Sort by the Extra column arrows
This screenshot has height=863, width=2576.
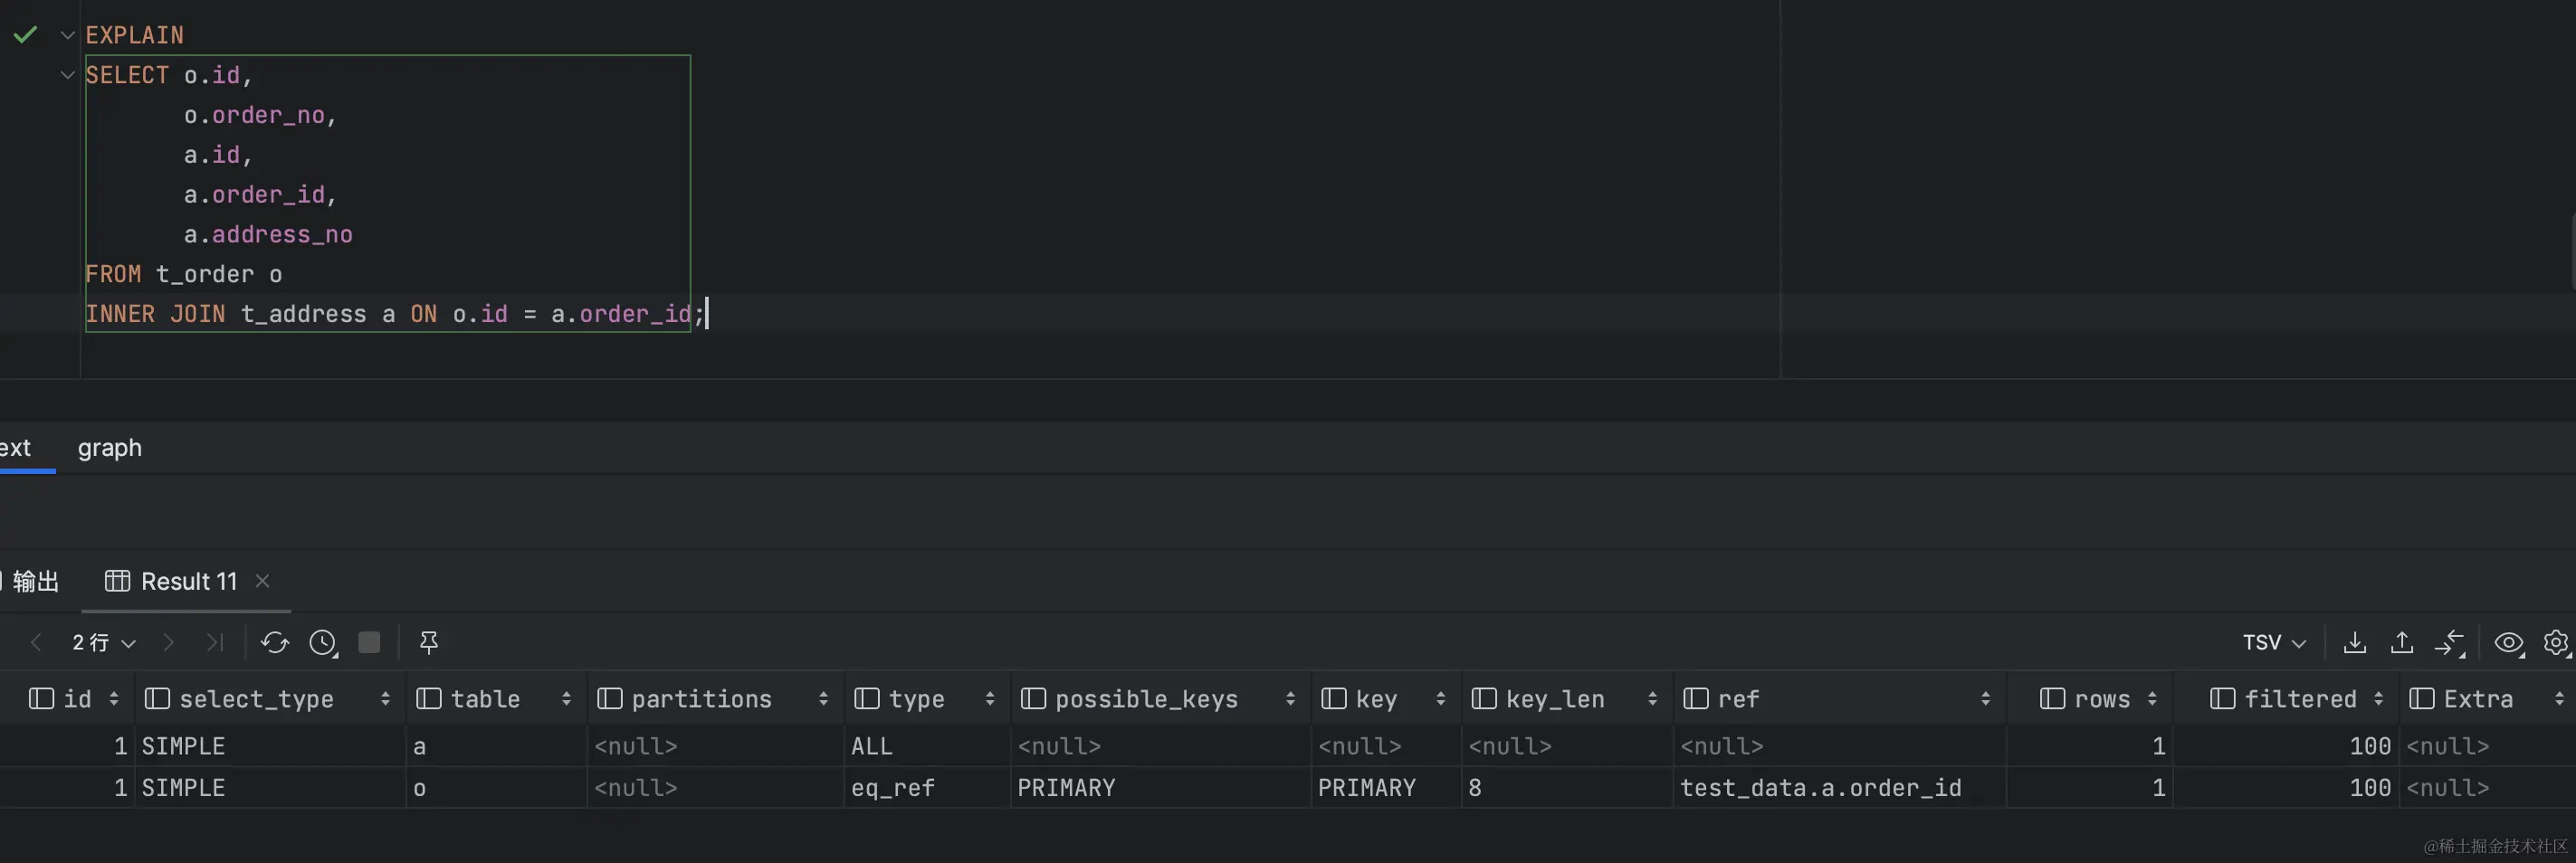pos(2559,698)
